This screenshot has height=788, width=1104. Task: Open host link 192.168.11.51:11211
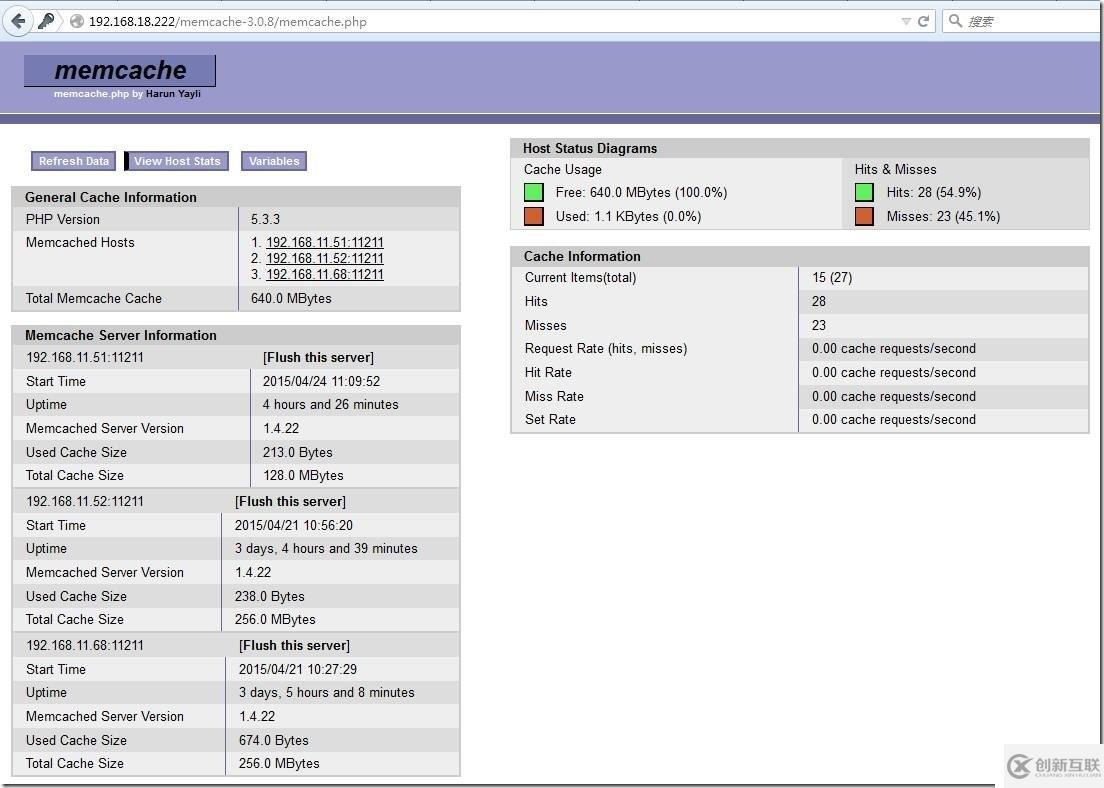(x=325, y=242)
